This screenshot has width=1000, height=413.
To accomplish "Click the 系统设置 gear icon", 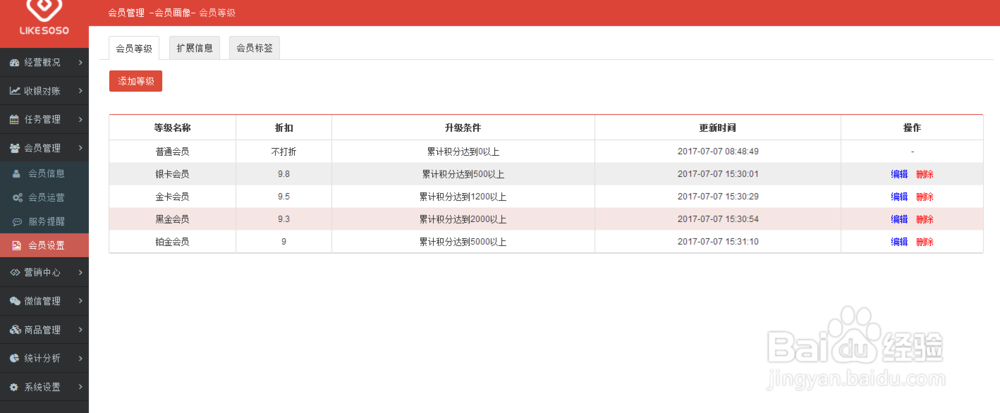I will coord(15,387).
